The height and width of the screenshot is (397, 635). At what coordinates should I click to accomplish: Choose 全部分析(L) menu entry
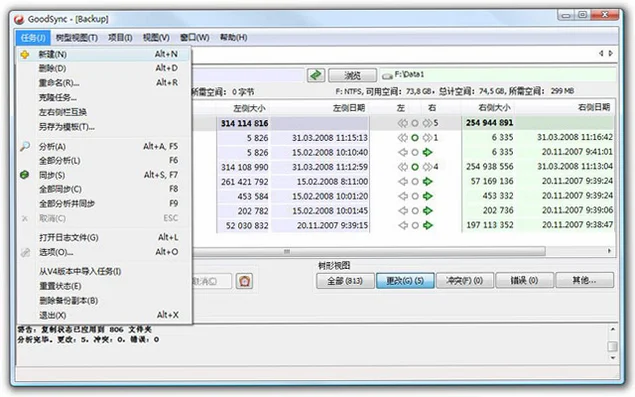click(104, 161)
